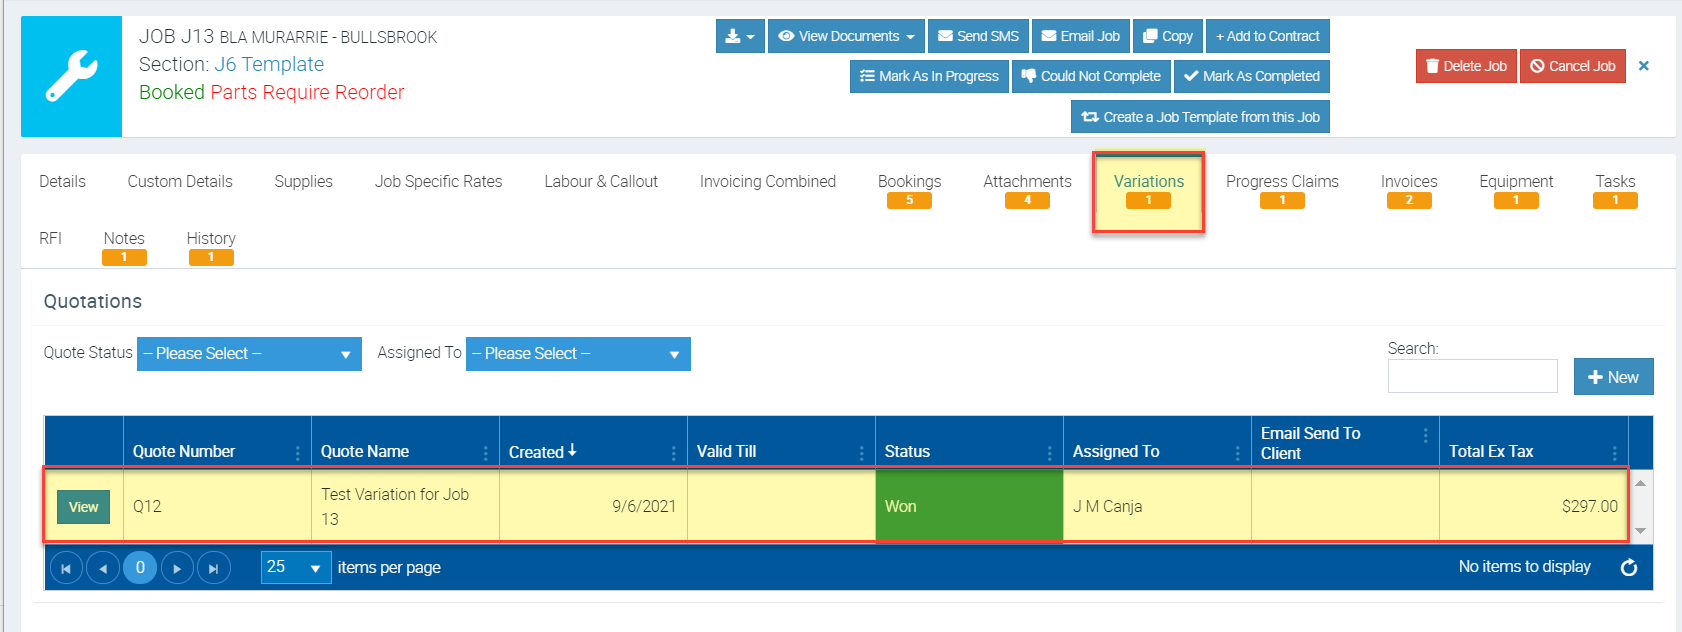1682x632 pixels.
Task: Expand the Assigned To dropdown
Action: pyautogui.click(x=578, y=354)
